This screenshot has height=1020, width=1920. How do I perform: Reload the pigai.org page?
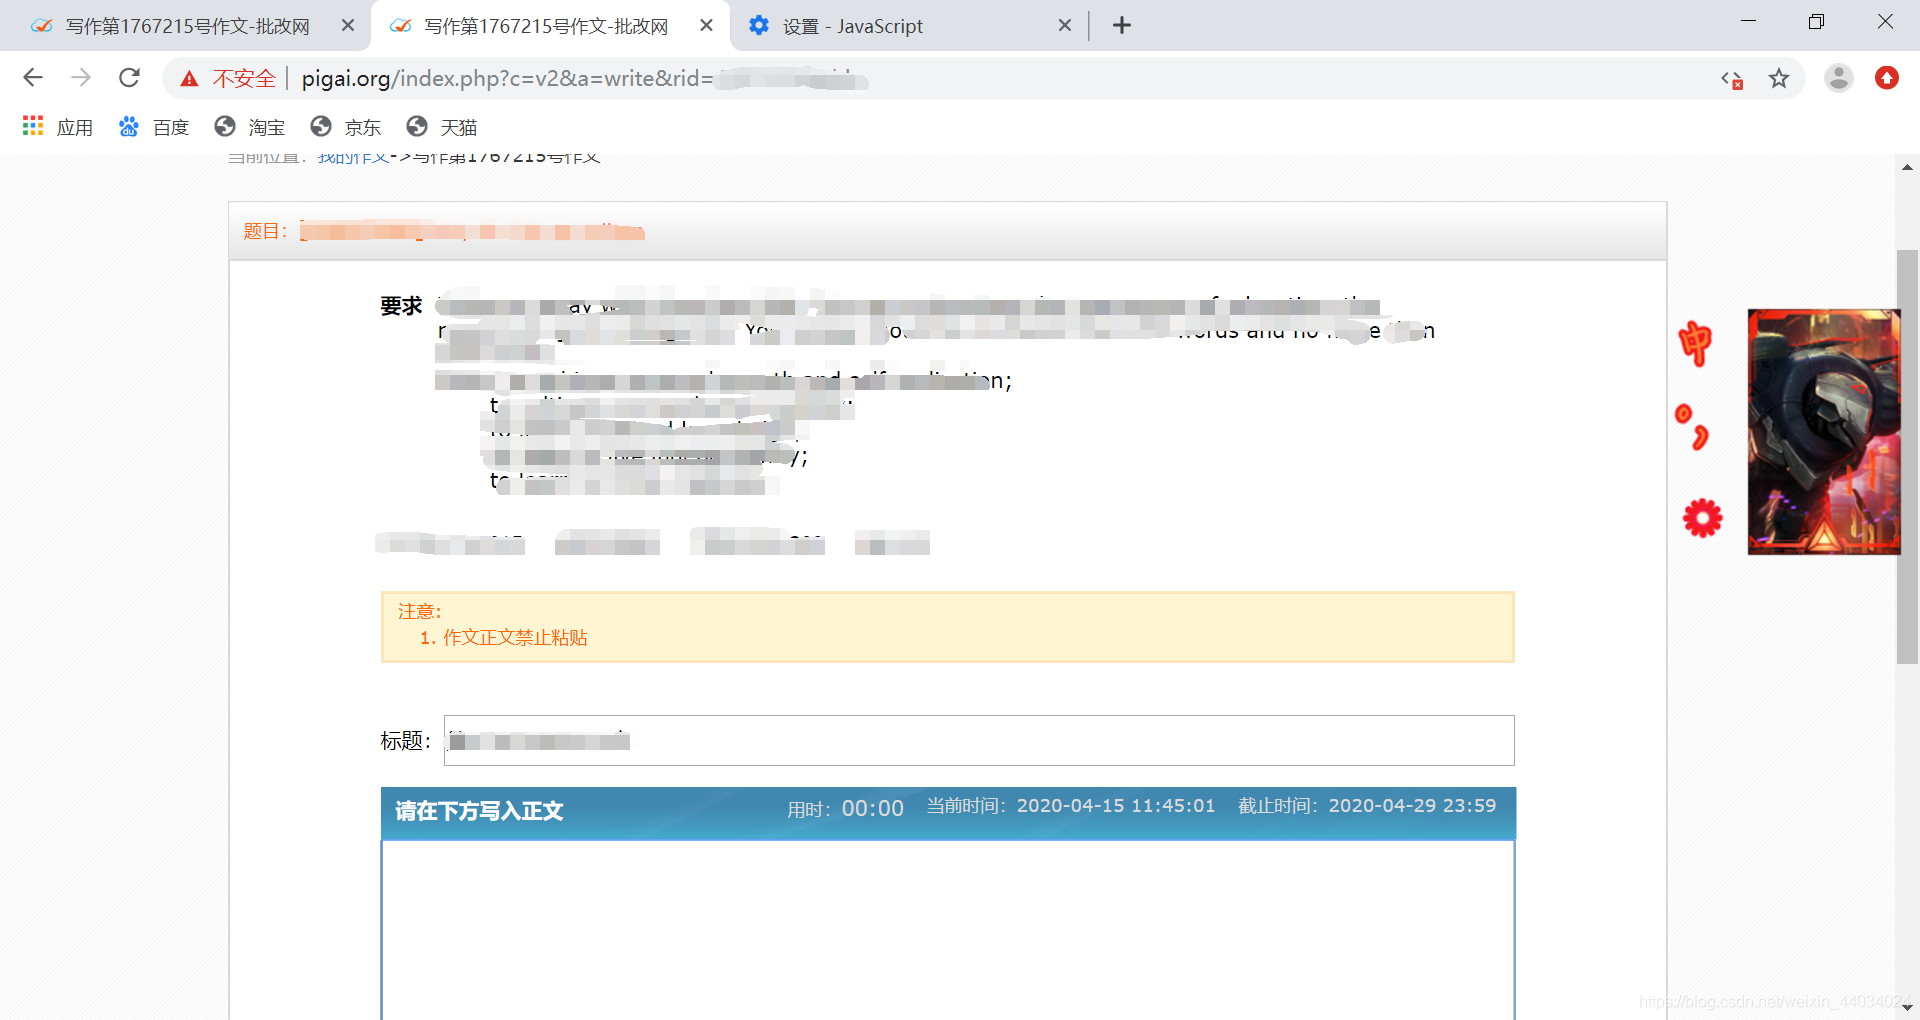click(129, 78)
